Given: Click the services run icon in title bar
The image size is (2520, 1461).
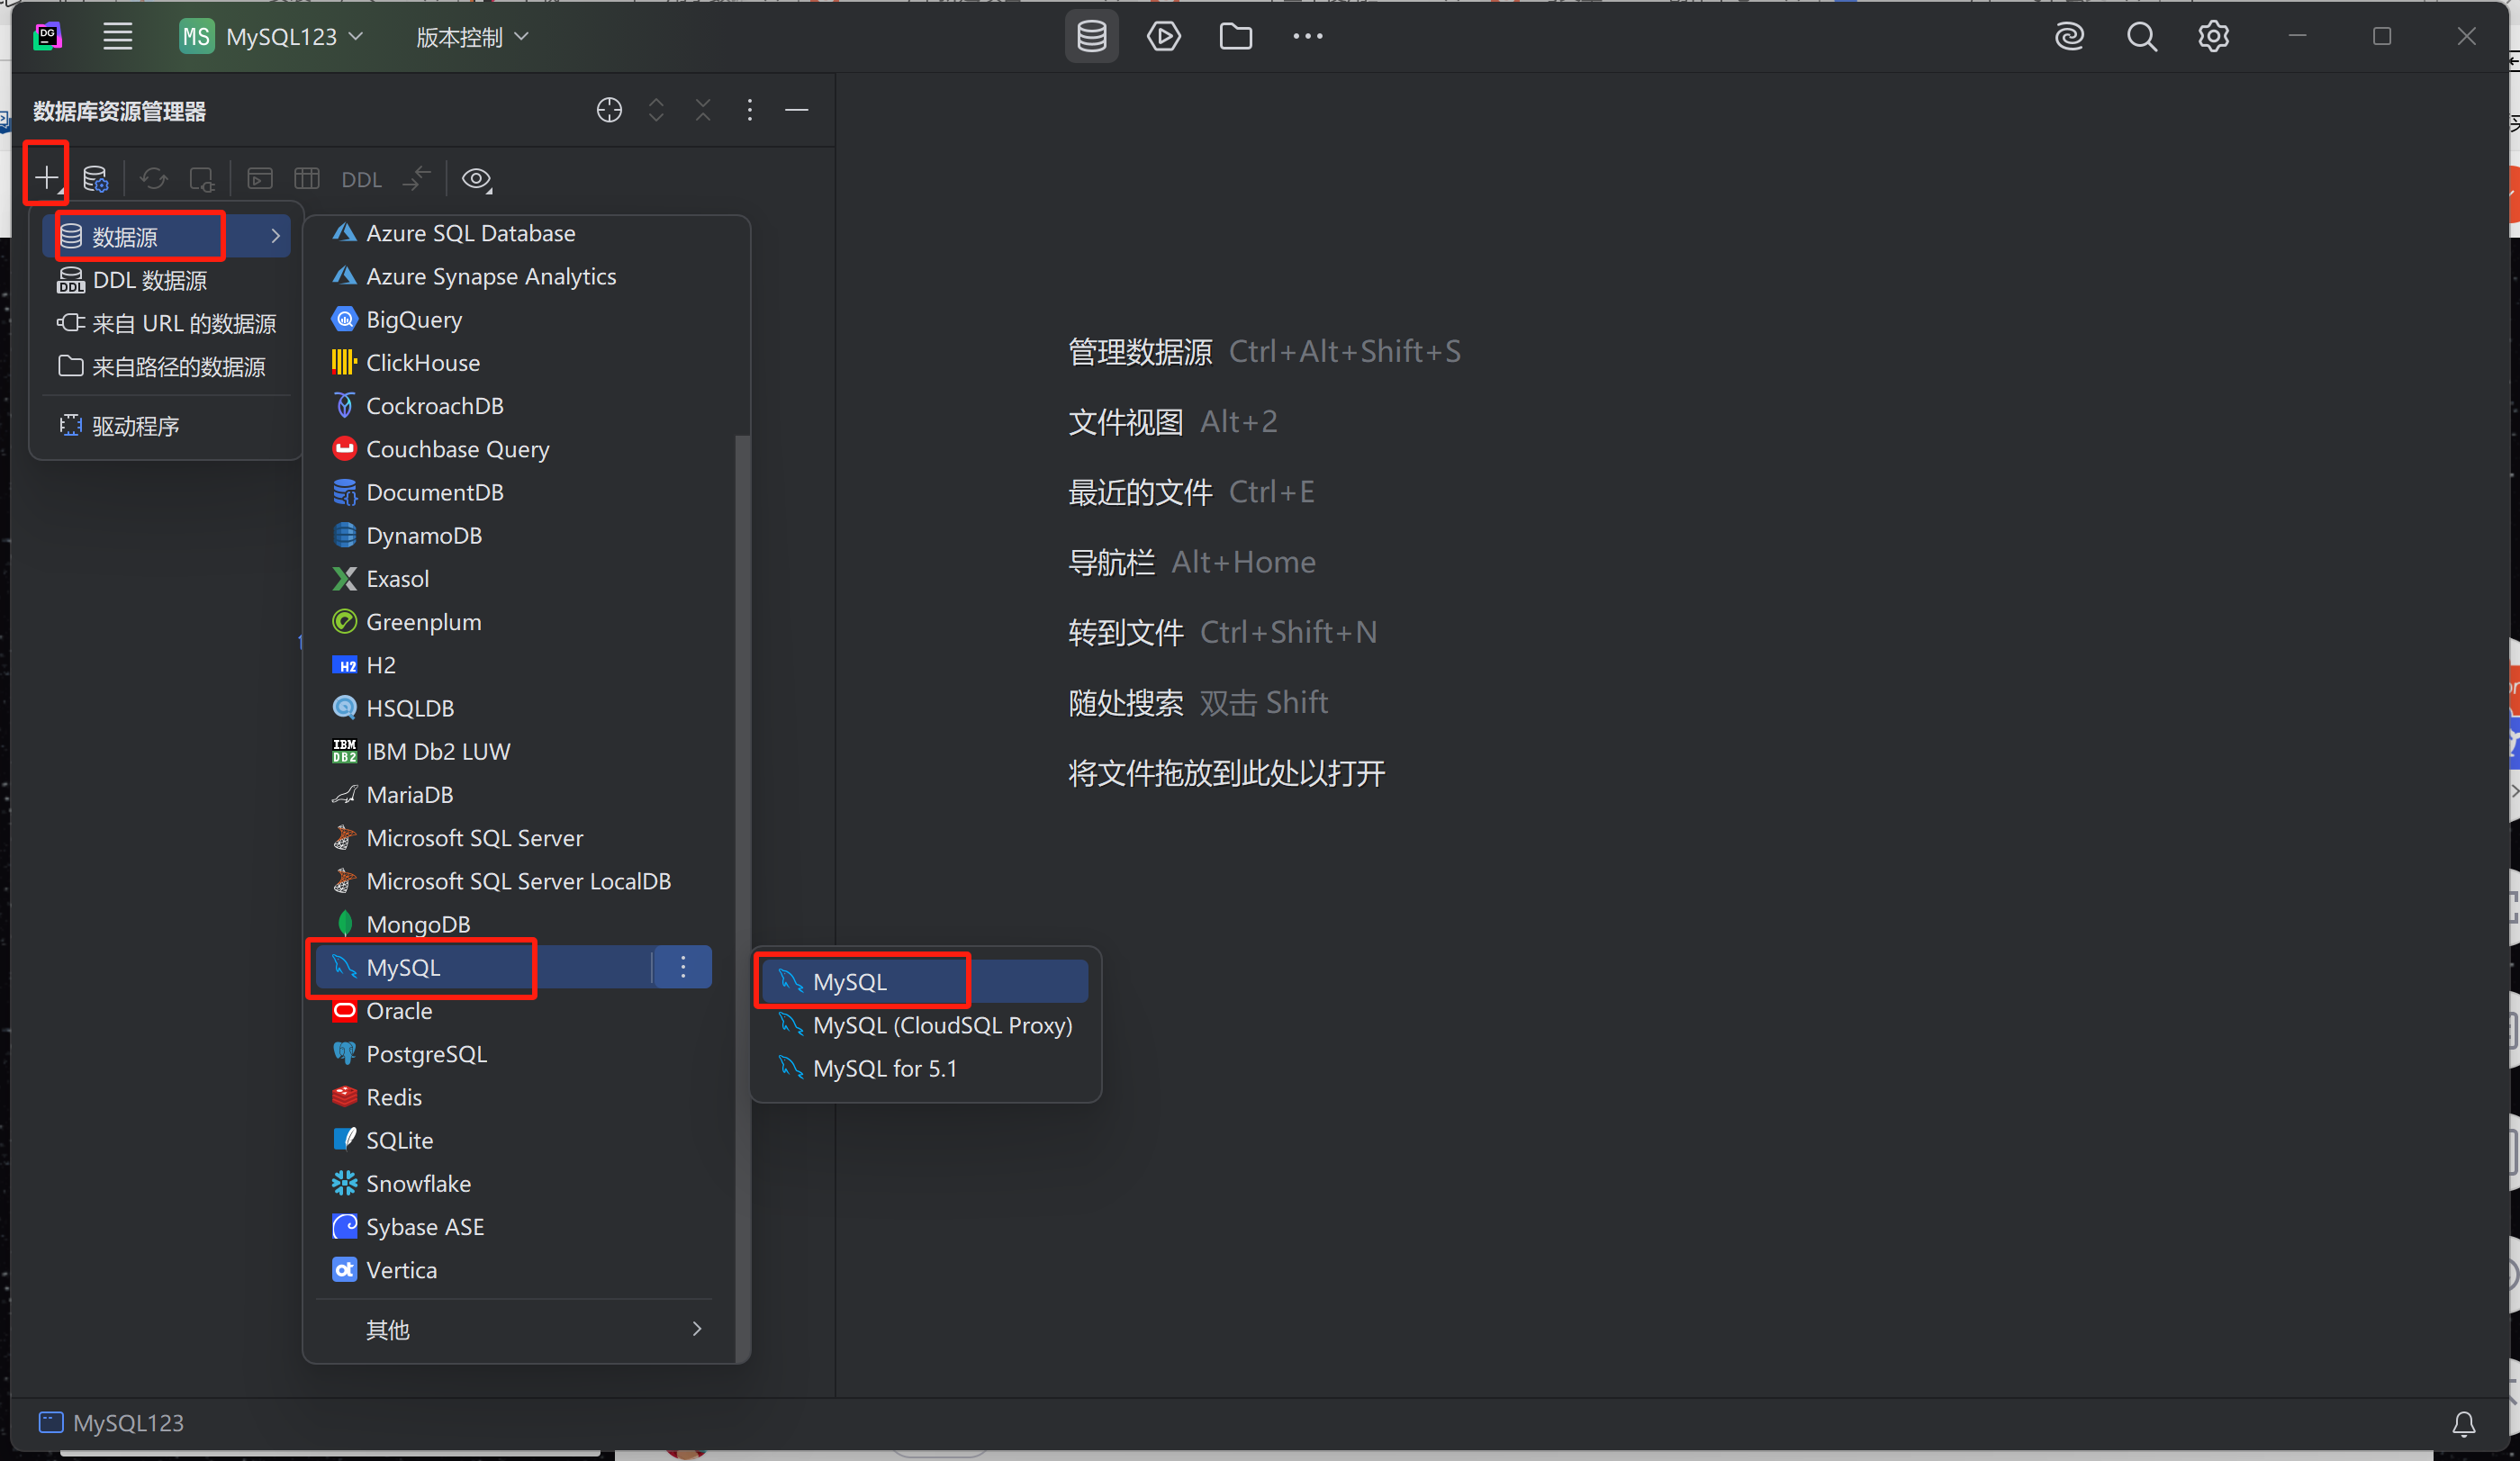Looking at the screenshot, I should click(x=1163, y=37).
